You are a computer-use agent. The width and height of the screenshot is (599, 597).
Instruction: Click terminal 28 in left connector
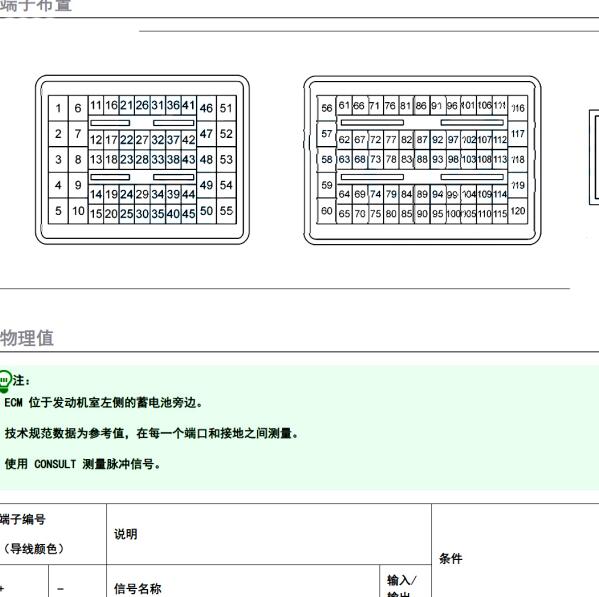click(x=142, y=159)
